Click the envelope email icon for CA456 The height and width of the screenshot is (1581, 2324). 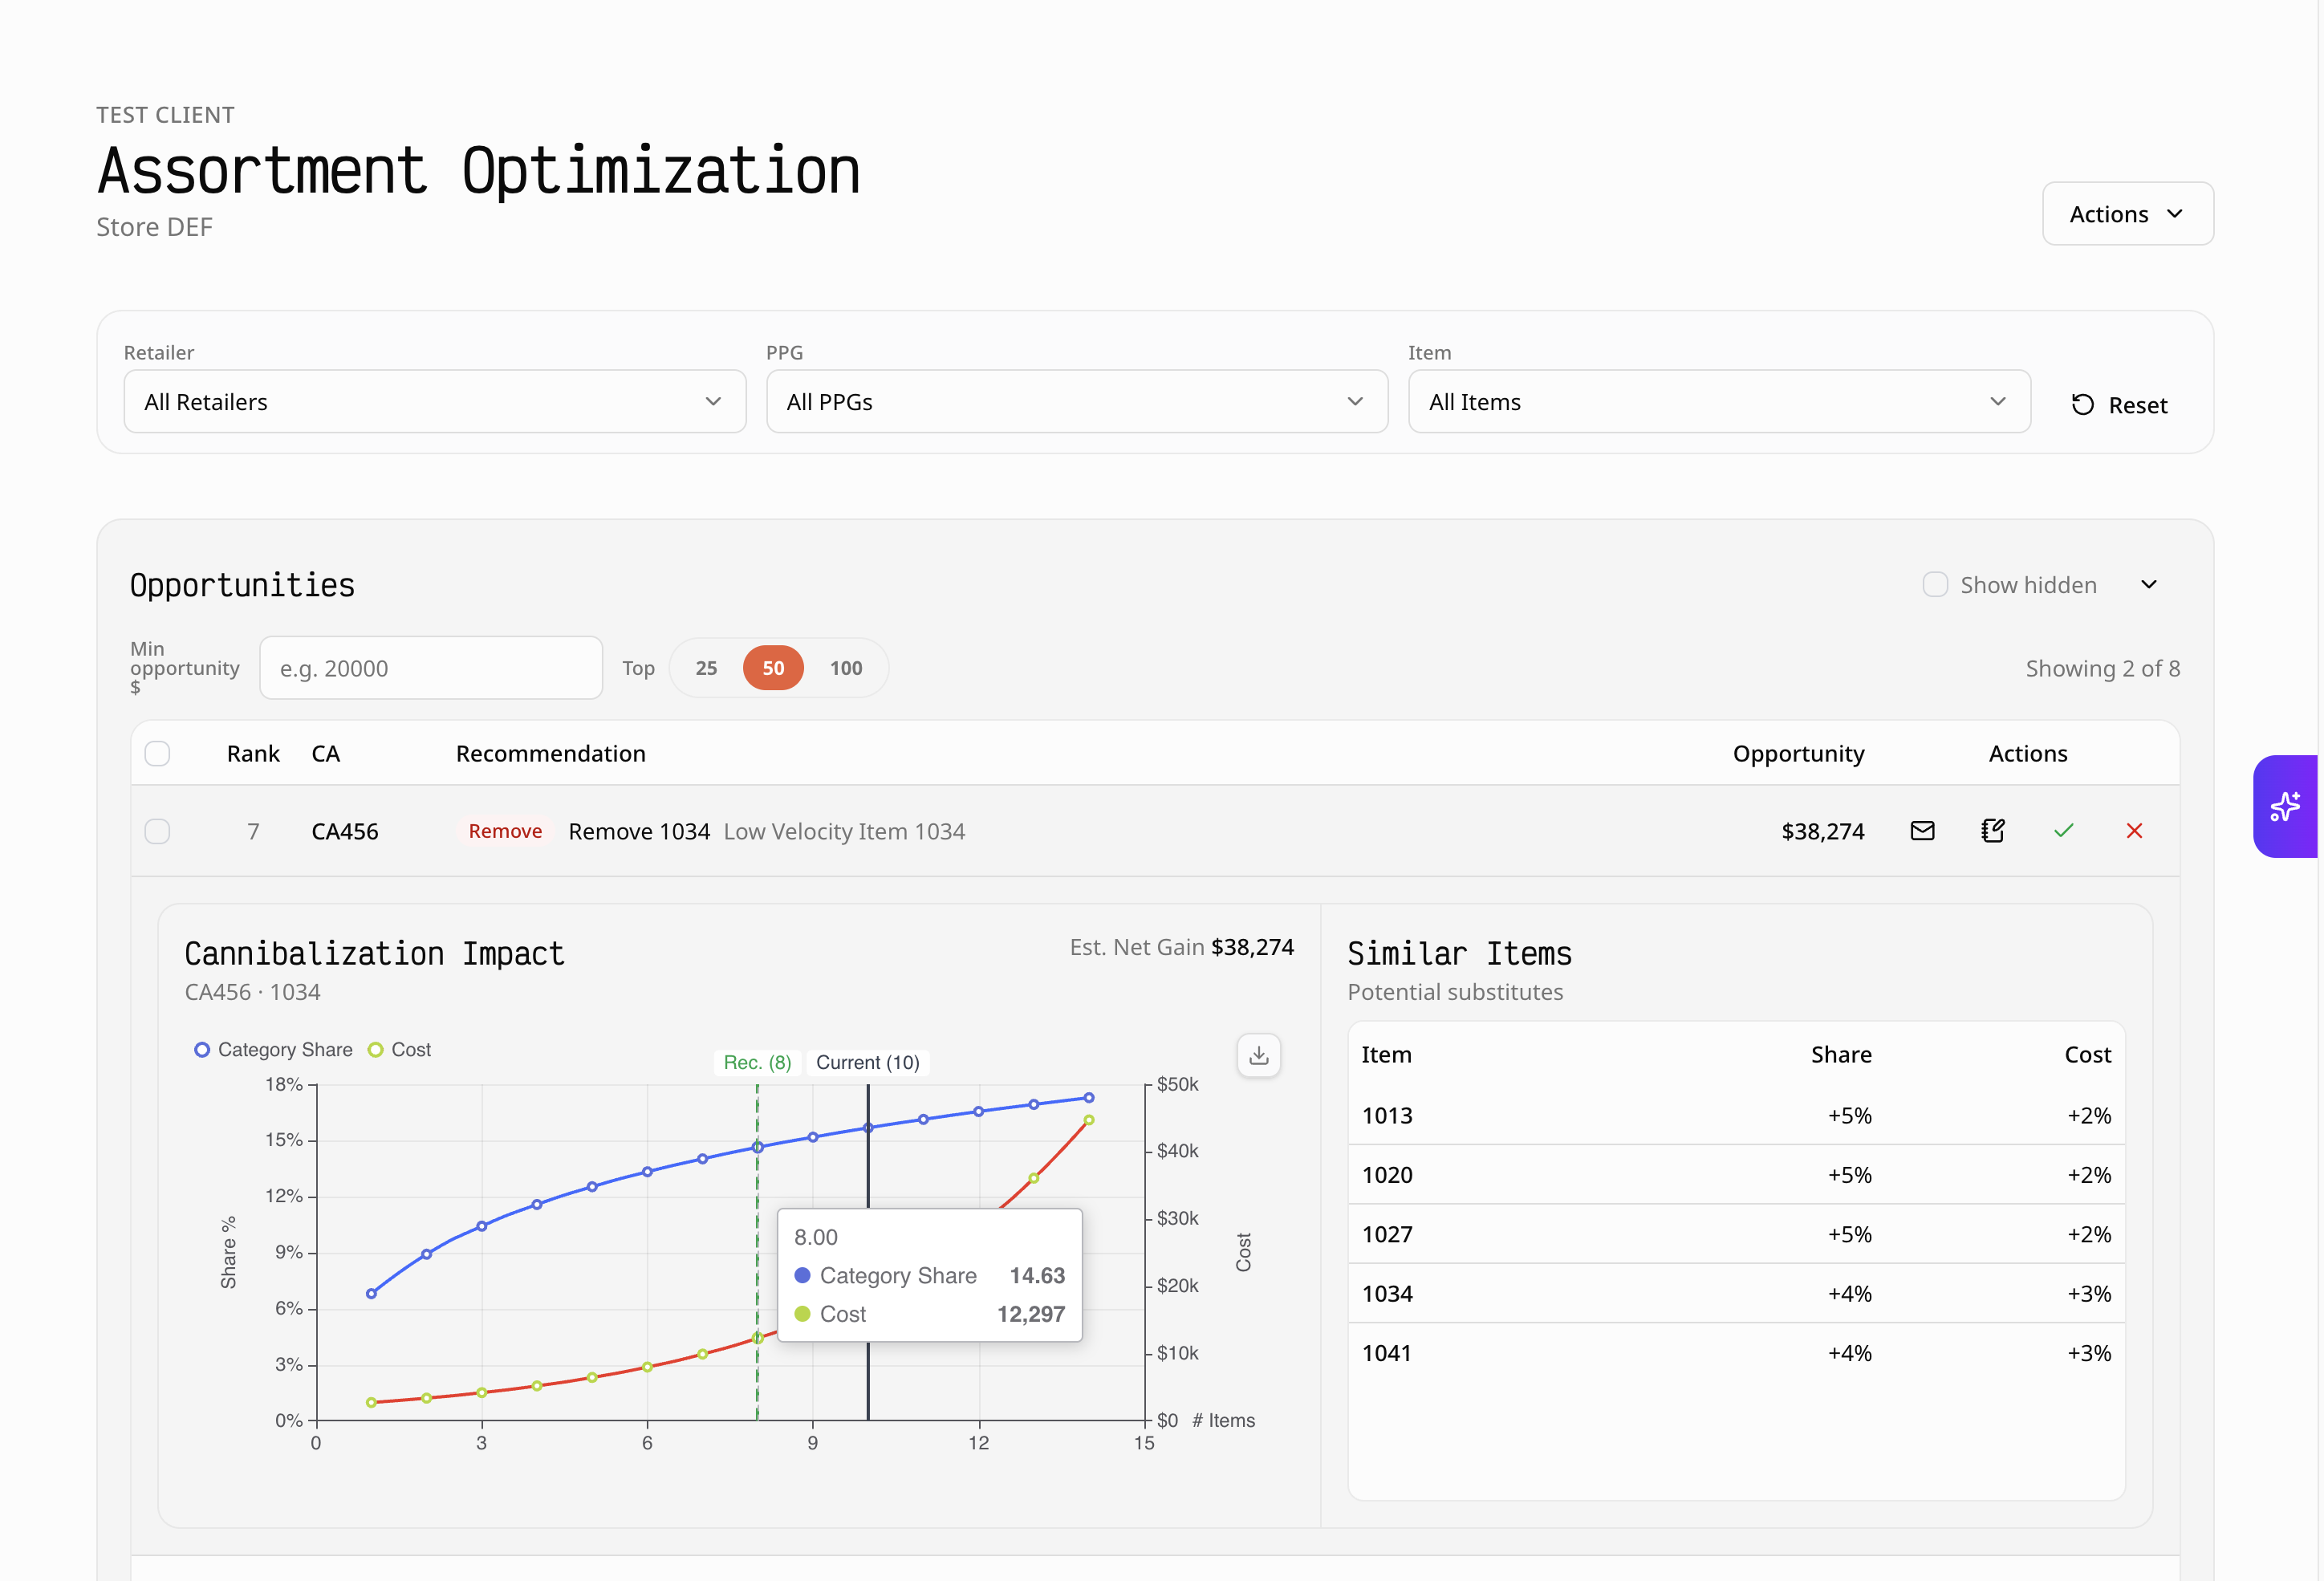click(1921, 831)
